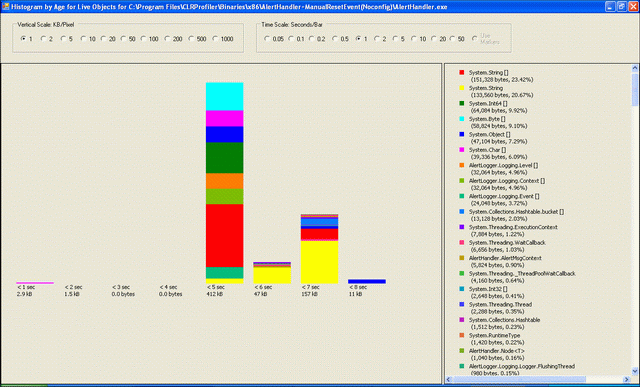Click cyan Byte[] segment in <5 sec bar
This screenshot has width=640, height=387.
coord(224,96)
